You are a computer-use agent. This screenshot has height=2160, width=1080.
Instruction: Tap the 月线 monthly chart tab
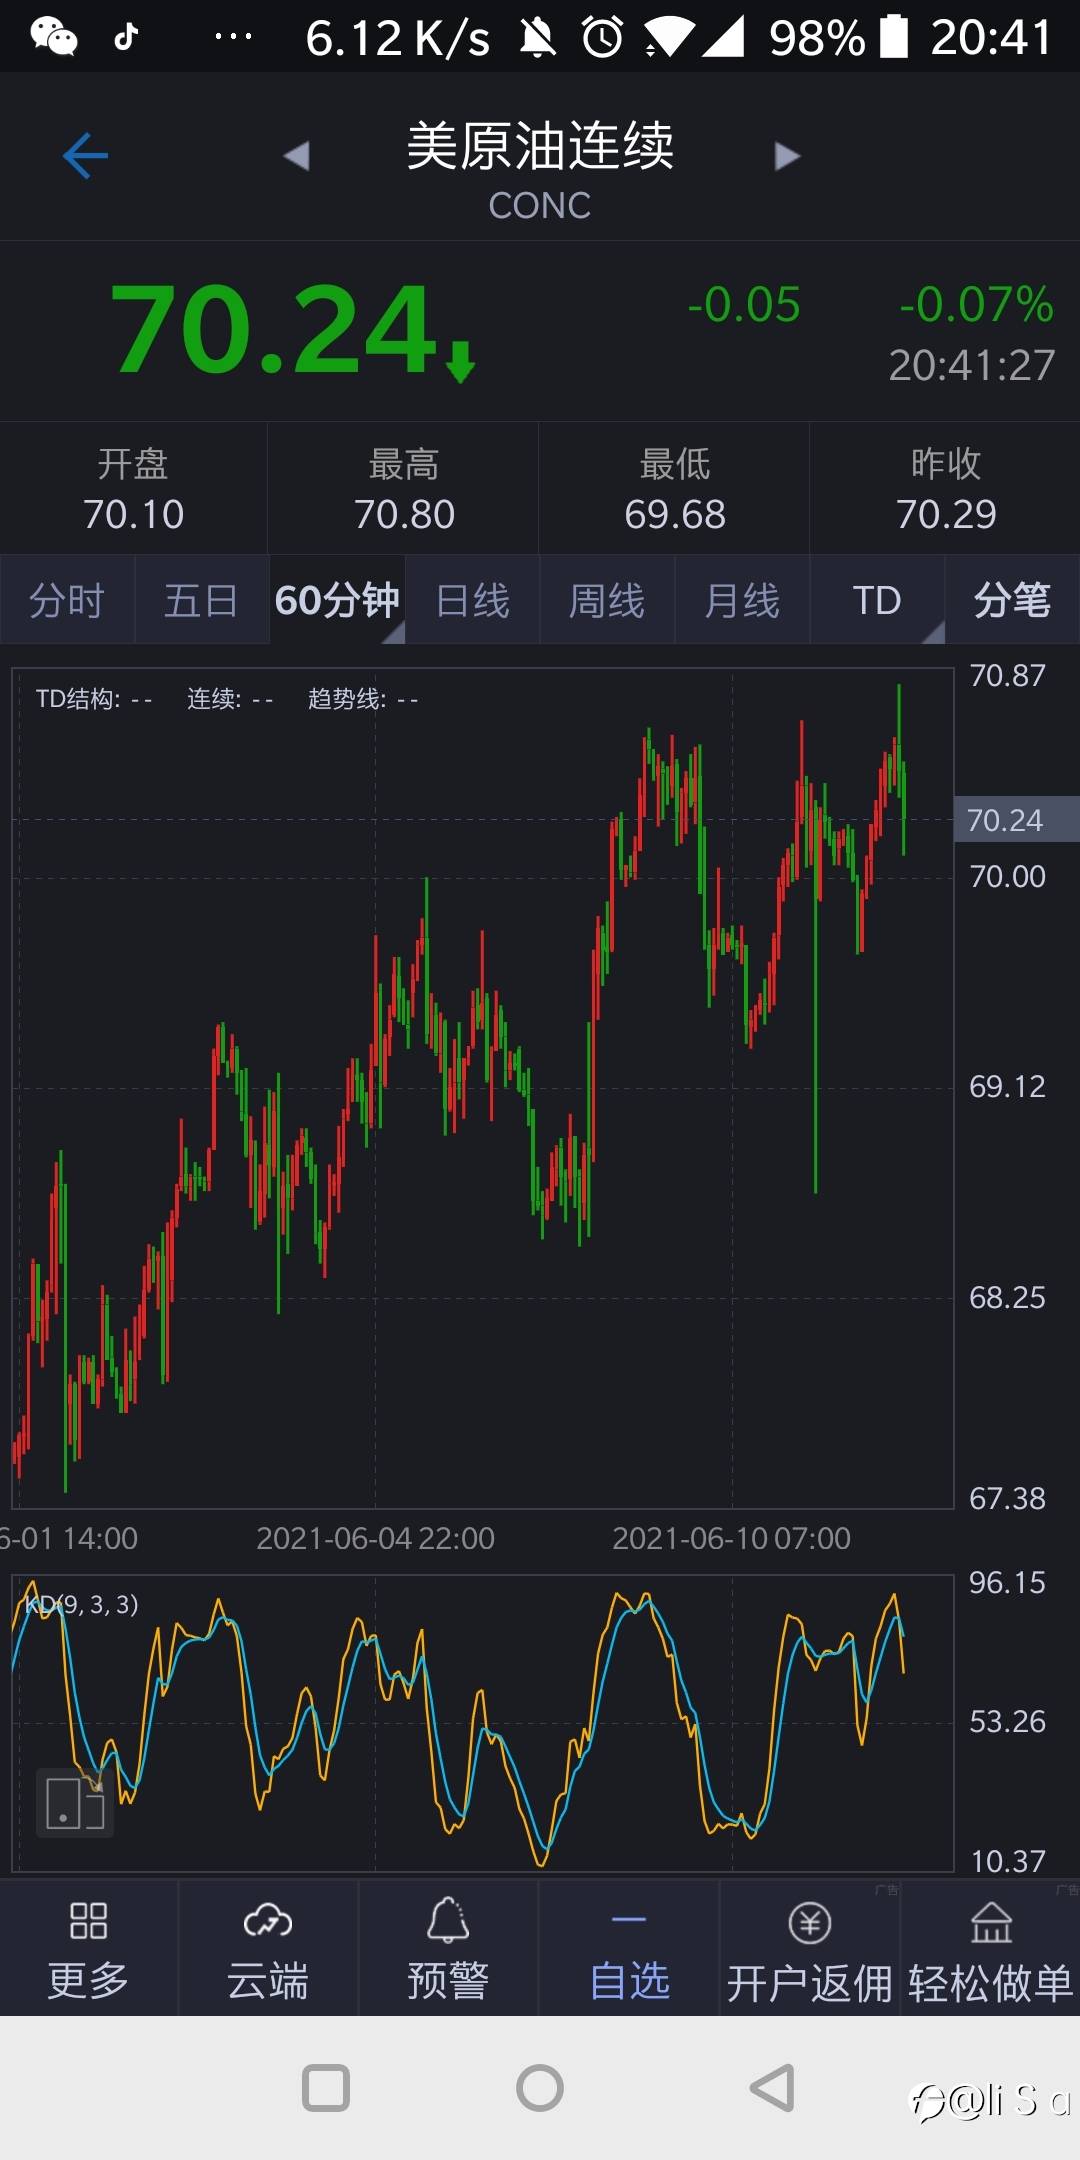pos(742,601)
